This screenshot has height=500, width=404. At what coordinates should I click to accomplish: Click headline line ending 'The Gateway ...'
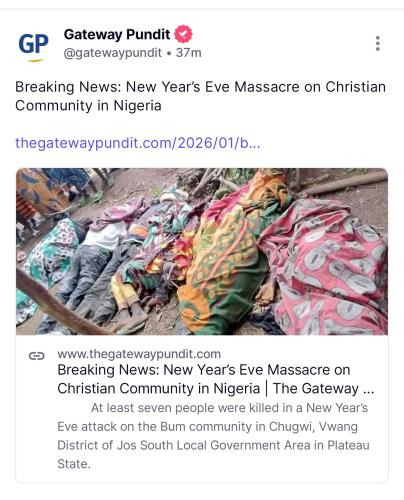pos(216,389)
